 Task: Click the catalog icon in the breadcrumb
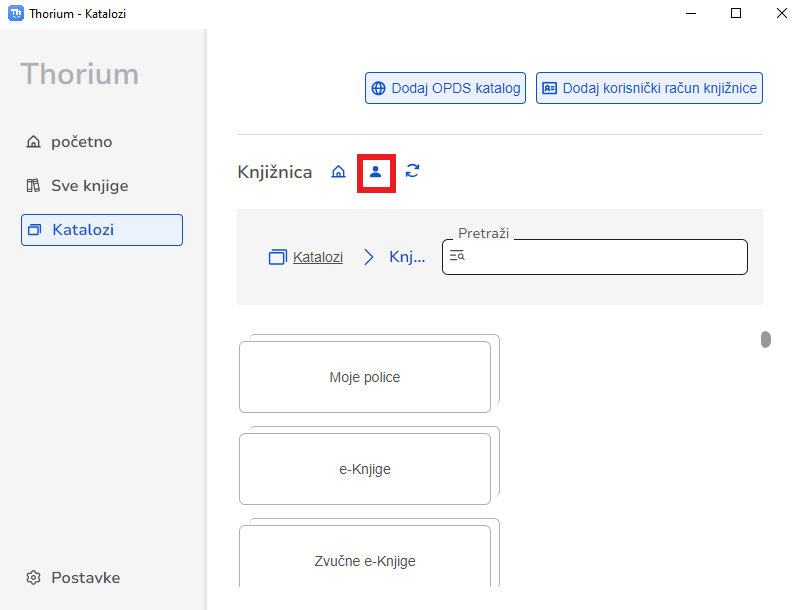277,257
